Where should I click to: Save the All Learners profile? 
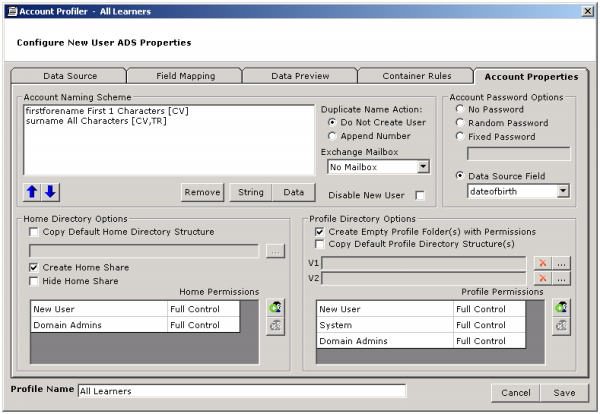564,393
